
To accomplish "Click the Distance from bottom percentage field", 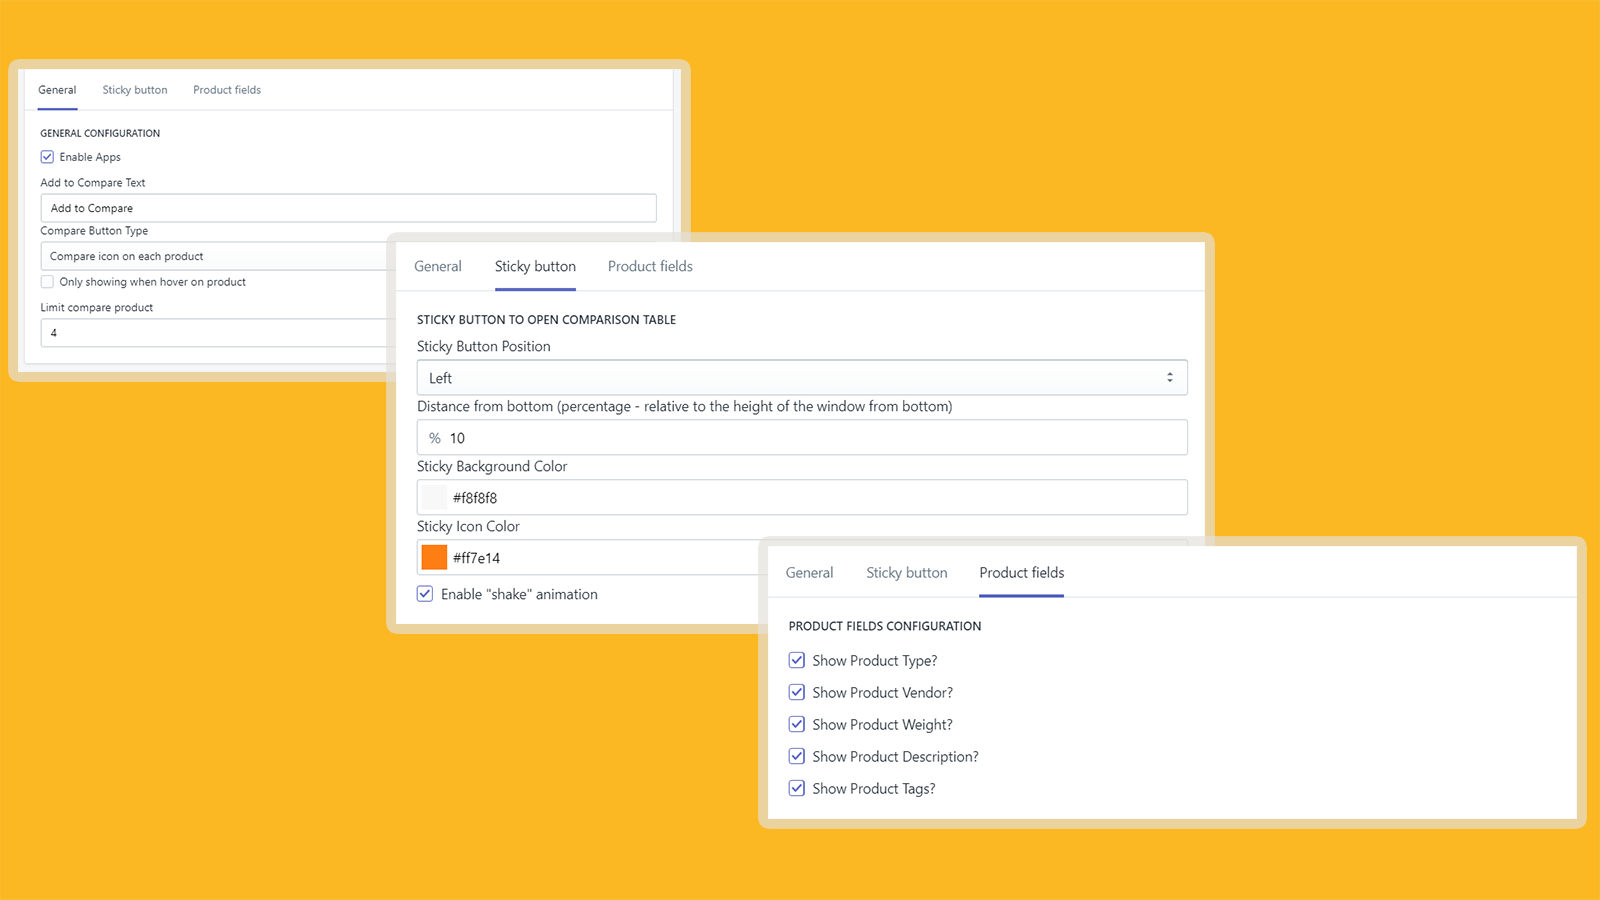I will click(810, 438).
